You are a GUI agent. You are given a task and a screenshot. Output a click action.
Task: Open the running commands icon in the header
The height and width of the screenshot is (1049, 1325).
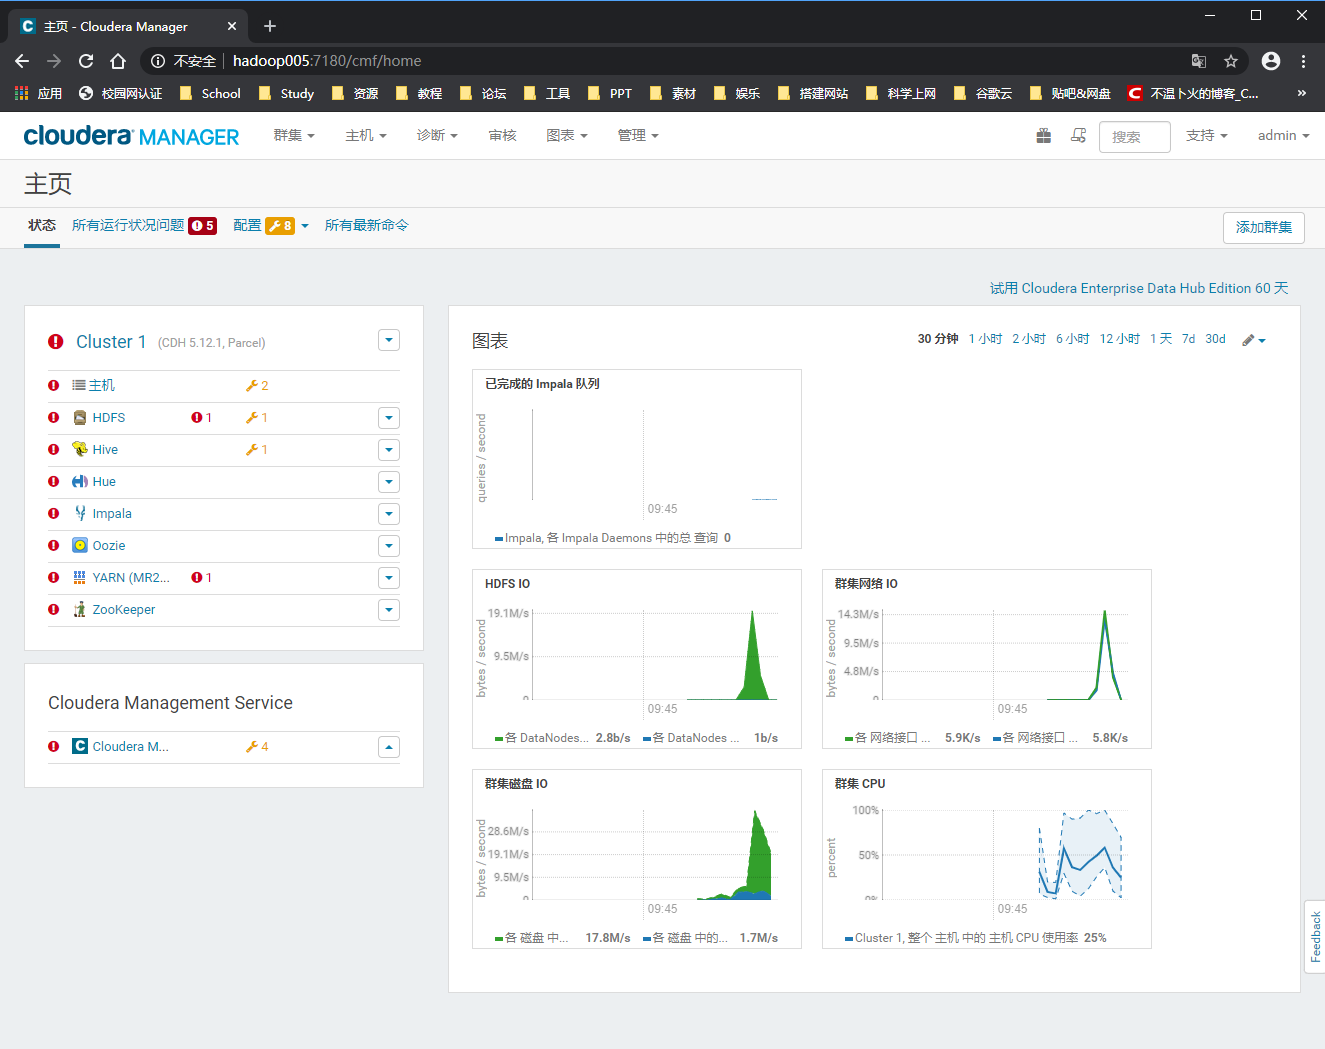pos(1078,136)
